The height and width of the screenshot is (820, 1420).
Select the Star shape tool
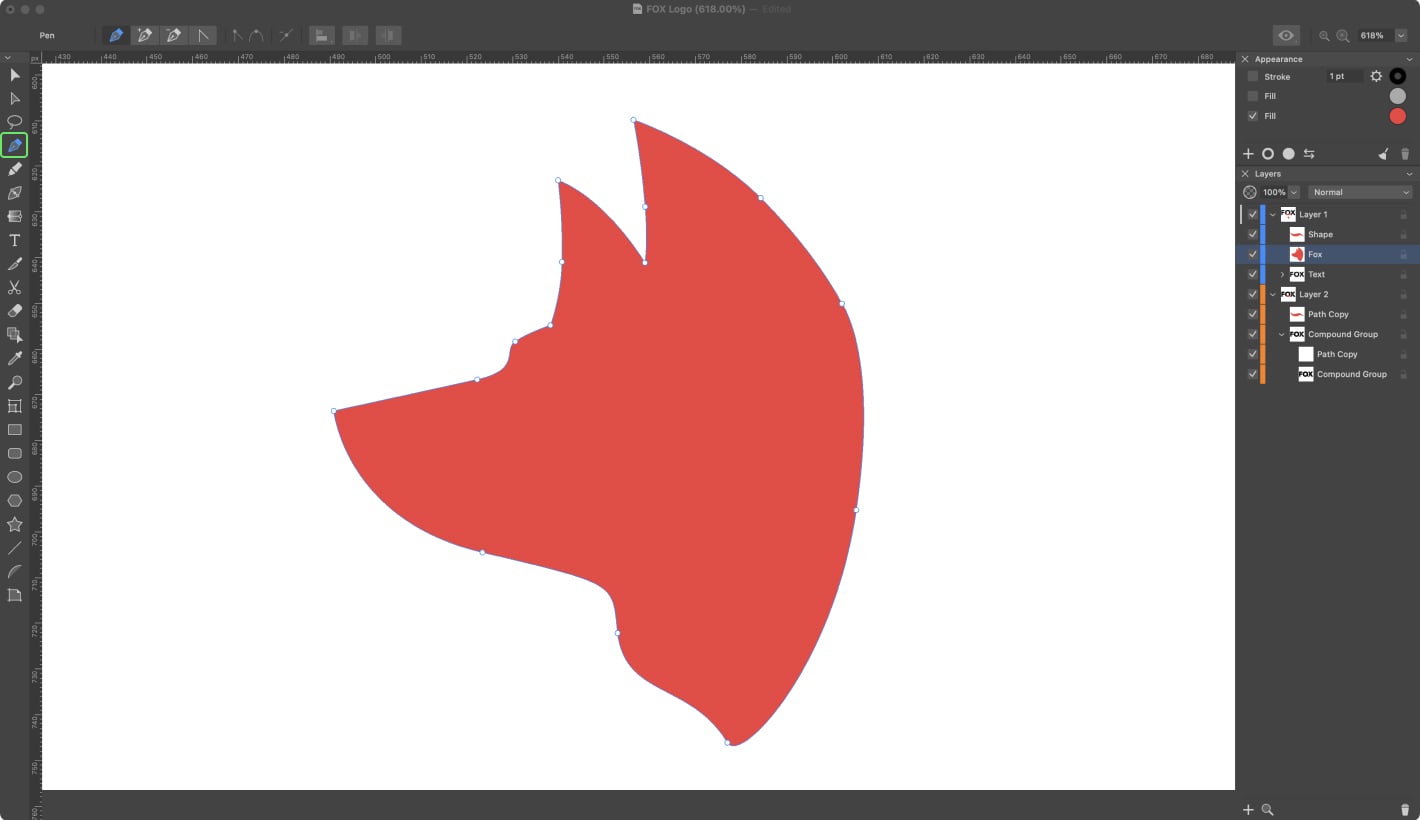[14, 524]
